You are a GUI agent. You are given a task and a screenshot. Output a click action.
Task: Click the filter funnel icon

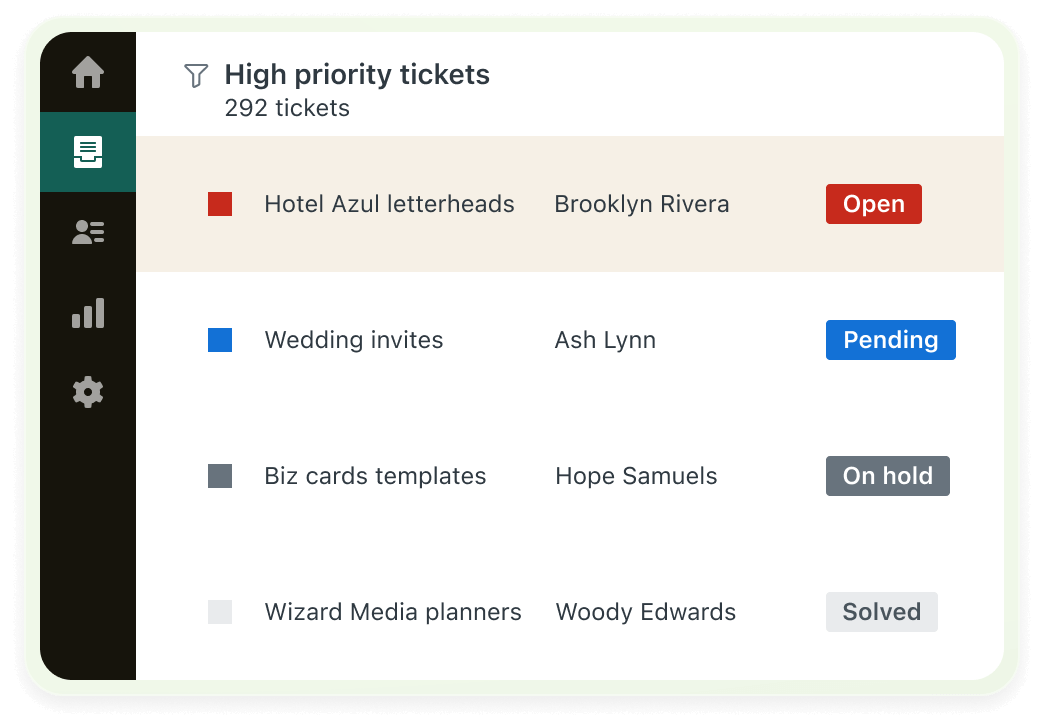coord(196,74)
